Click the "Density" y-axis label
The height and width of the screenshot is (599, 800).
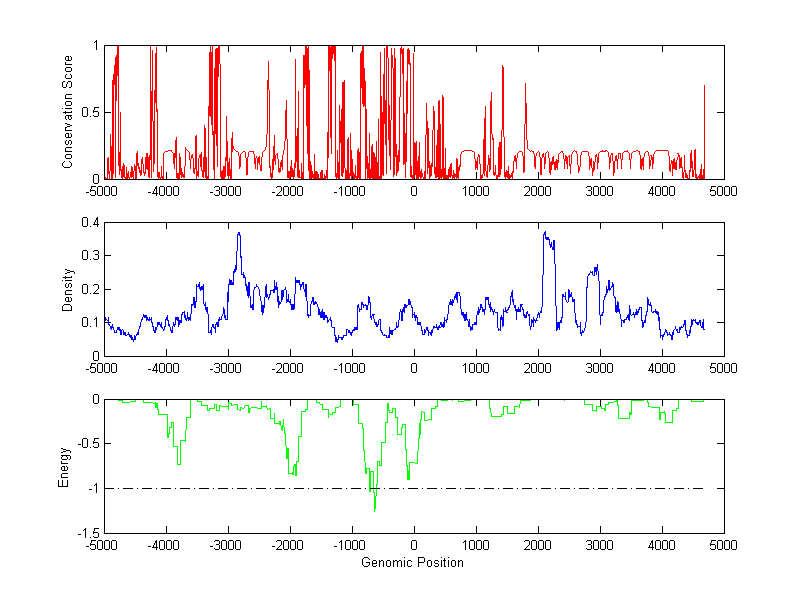coord(68,289)
